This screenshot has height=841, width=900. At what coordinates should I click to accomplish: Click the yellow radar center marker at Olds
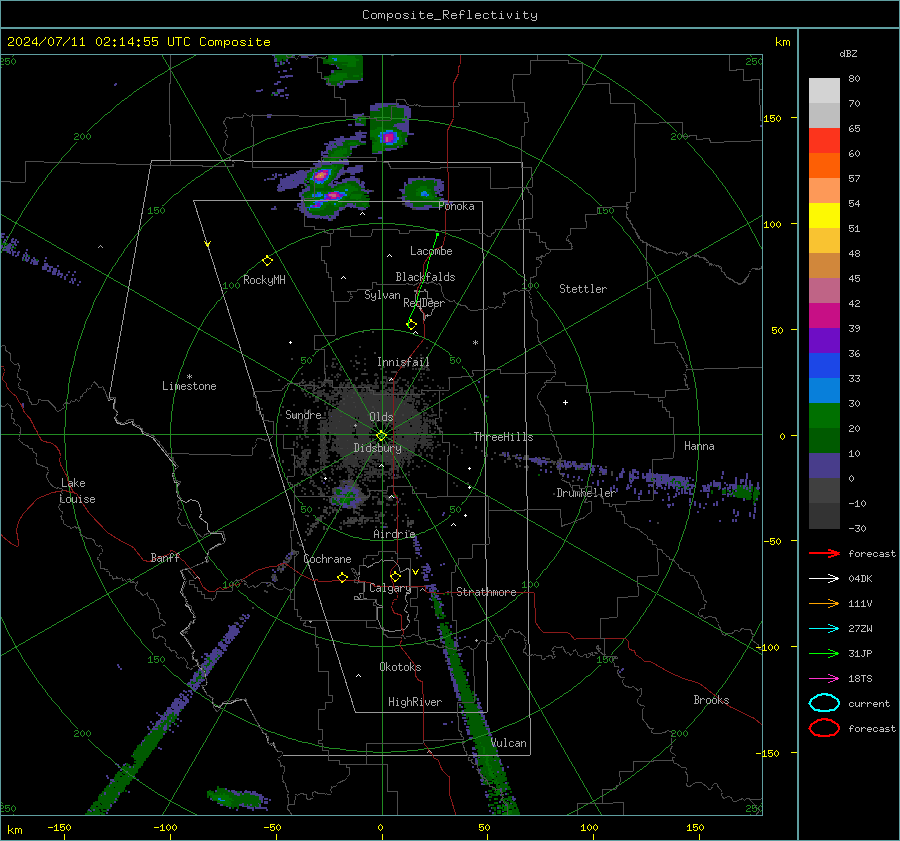point(381,436)
